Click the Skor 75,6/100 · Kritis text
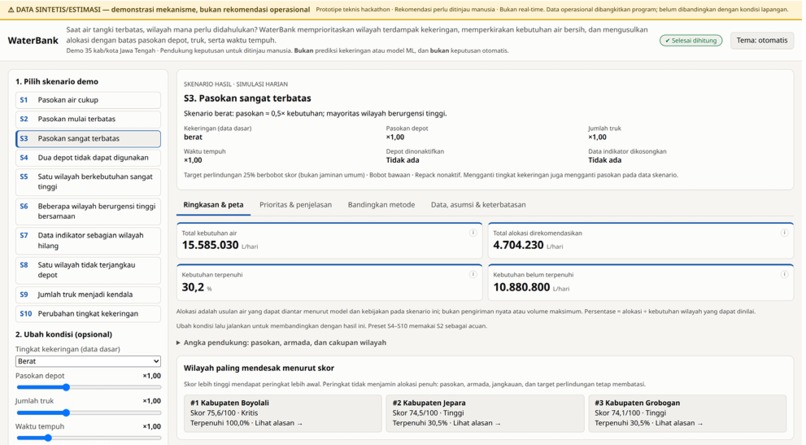The height and width of the screenshot is (445, 806). click(224, 413)
